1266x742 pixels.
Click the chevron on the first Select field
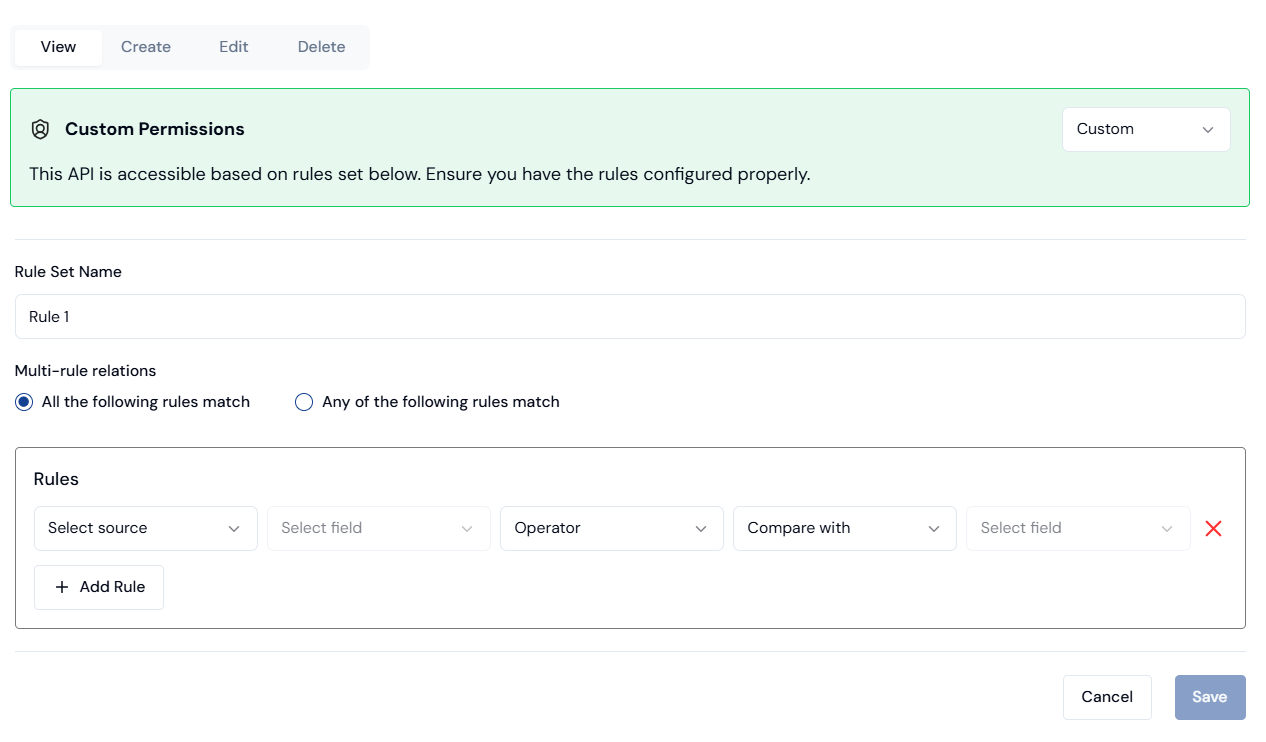[x=466, y=528]
